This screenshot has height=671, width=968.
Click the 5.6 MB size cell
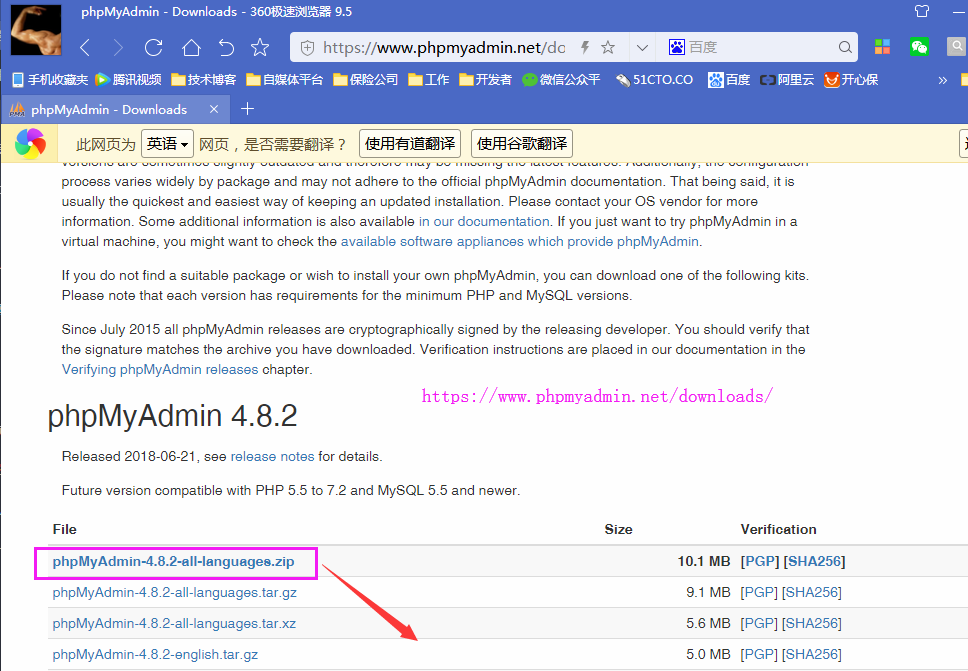[x=708, y=623]
